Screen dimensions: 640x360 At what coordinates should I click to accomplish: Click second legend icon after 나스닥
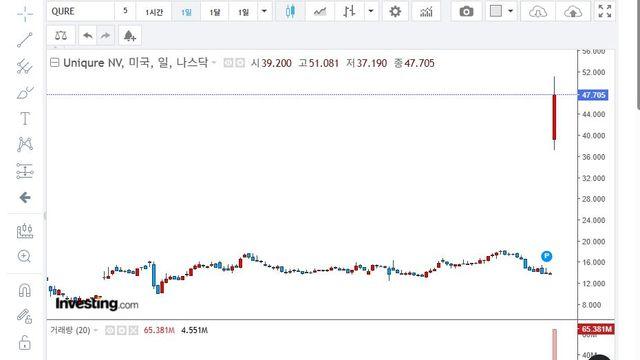click(x=240, y=63)
